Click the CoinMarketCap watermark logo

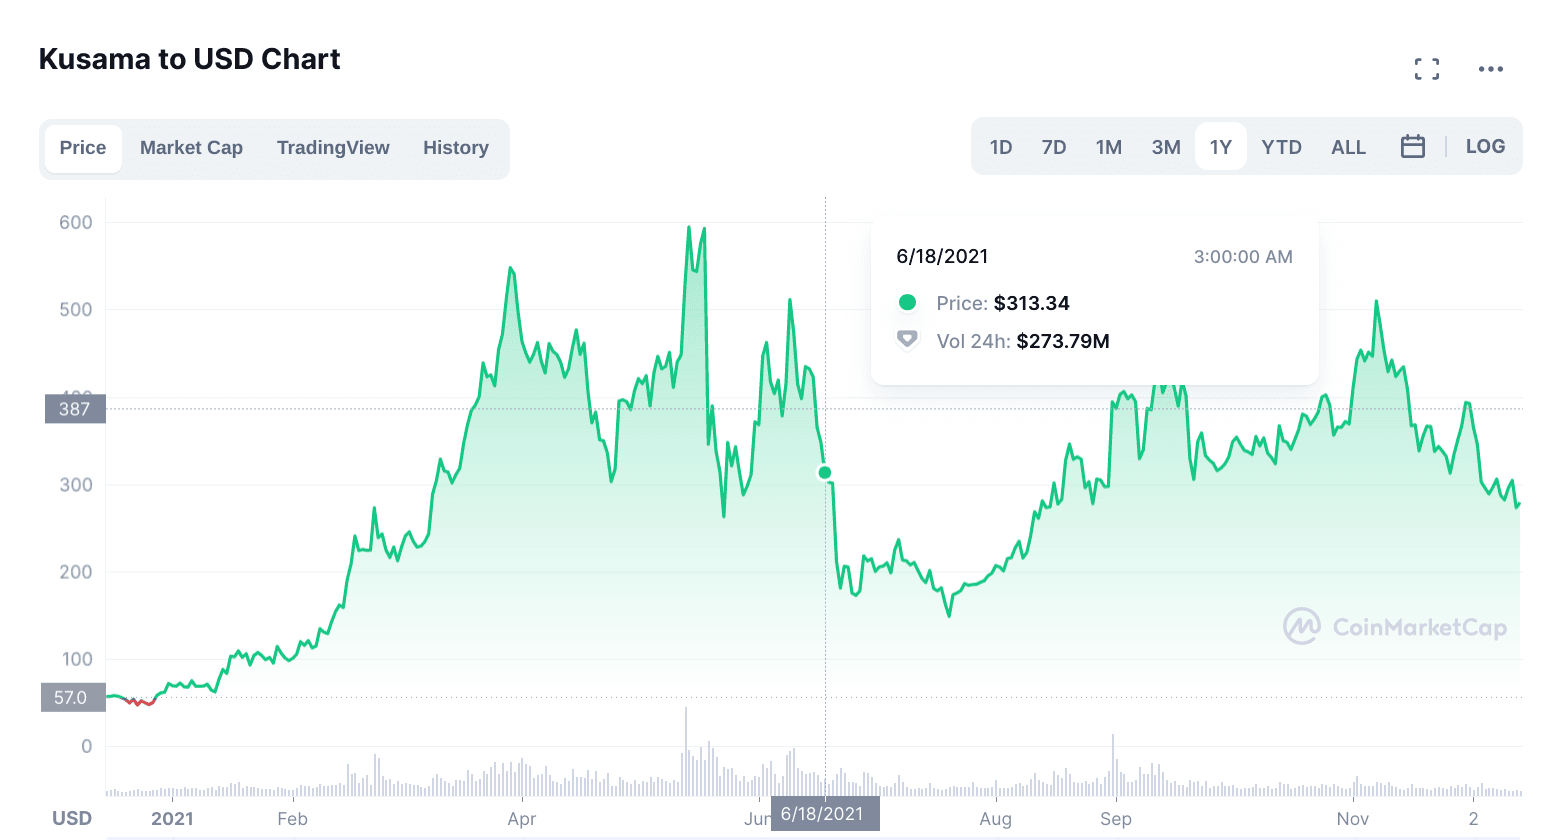(x=1395, y=627)
